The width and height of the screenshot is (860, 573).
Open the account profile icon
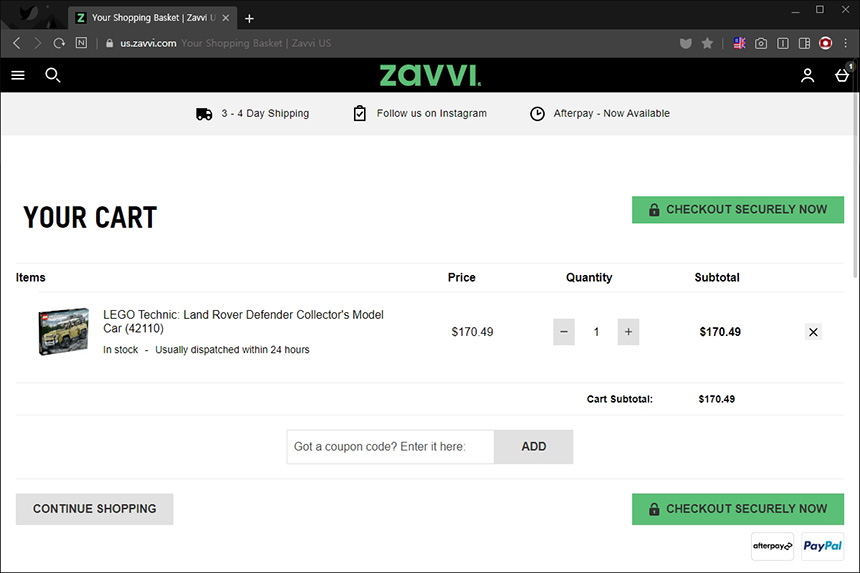807,75
